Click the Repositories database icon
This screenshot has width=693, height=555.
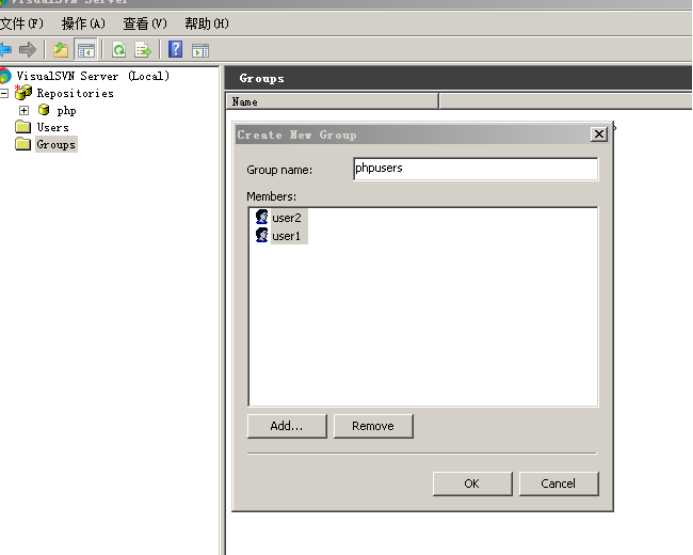[x=23, y=93]
